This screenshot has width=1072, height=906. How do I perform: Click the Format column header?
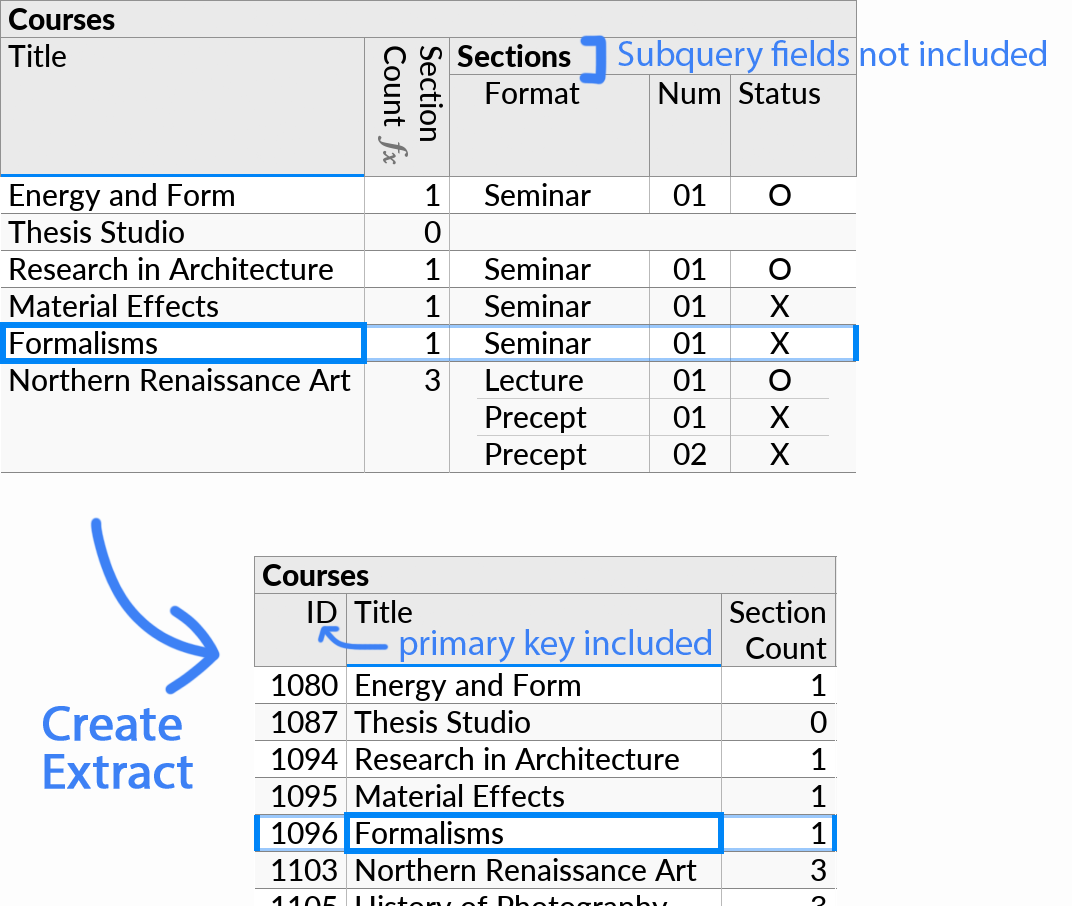[532, 94]
